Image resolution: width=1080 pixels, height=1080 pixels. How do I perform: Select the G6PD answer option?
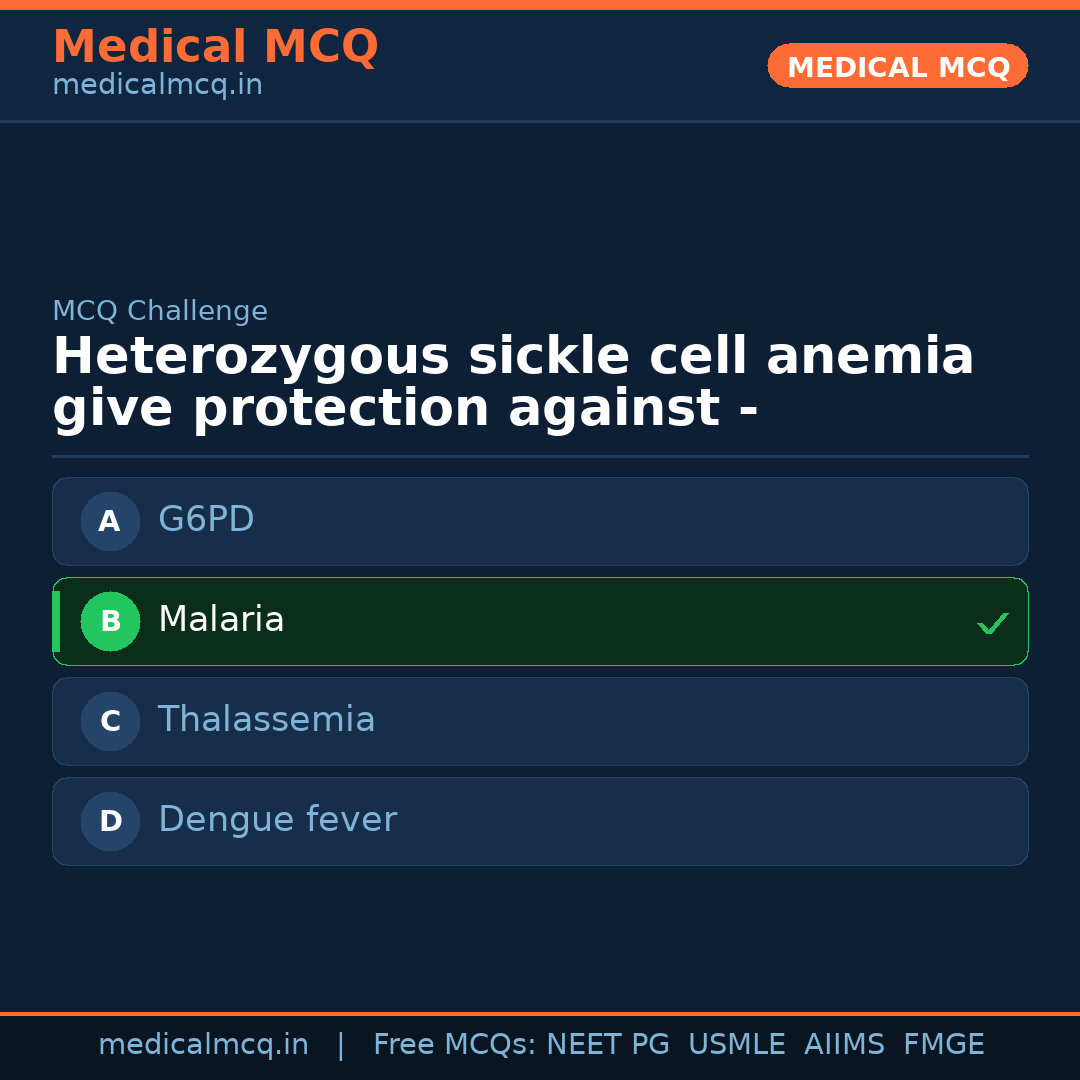[540, 521]
